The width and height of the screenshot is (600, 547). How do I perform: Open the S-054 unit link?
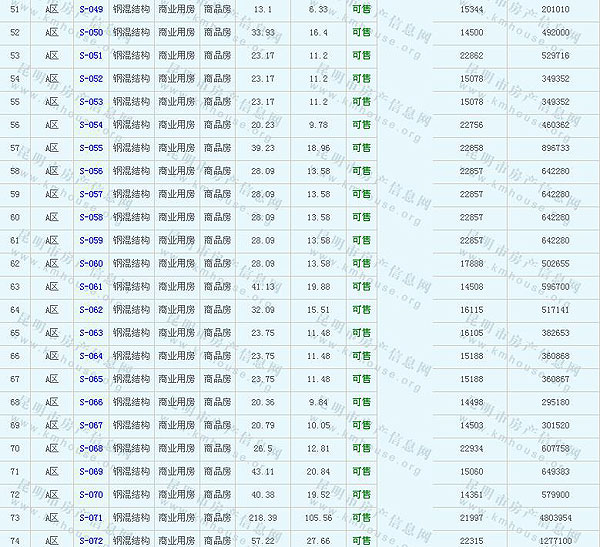pos(90,125)
